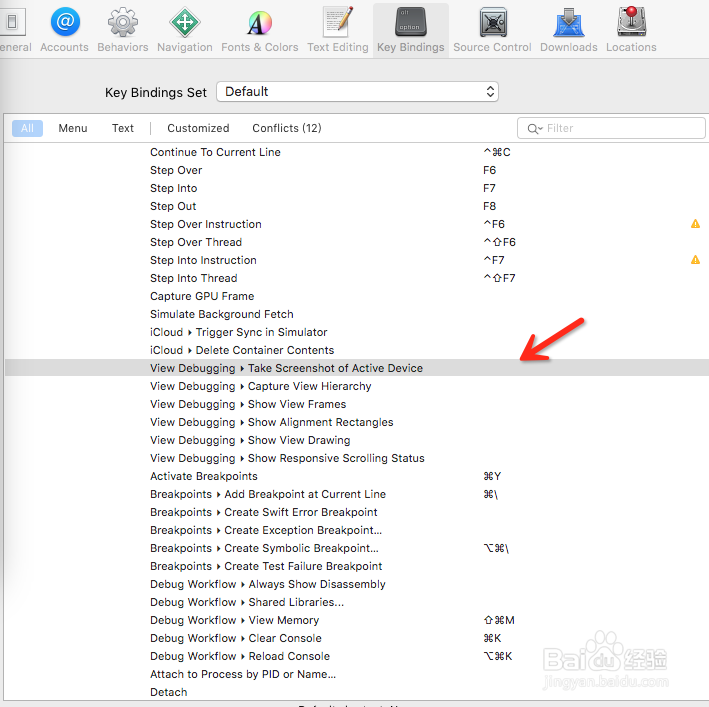This screenshot has width=709, height=707.
Task: Select Show Responsive Scrolling Status row
Action: tap(356, 458)
